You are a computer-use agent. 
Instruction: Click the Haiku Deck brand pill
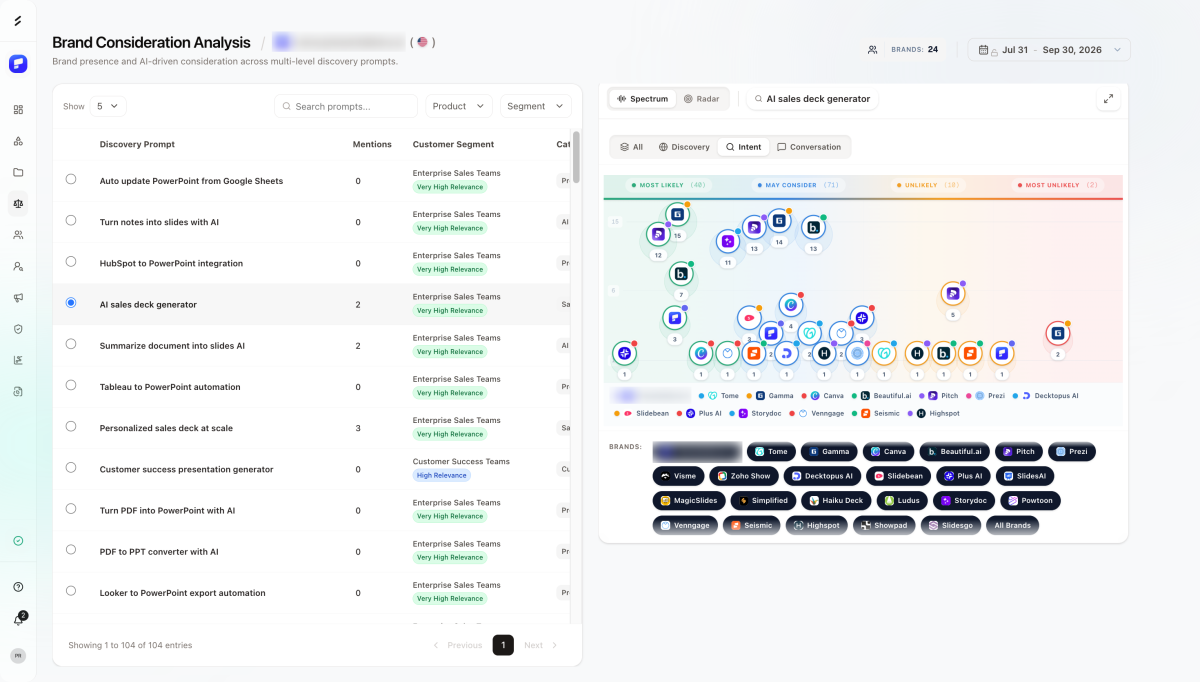tap(836, 500)
